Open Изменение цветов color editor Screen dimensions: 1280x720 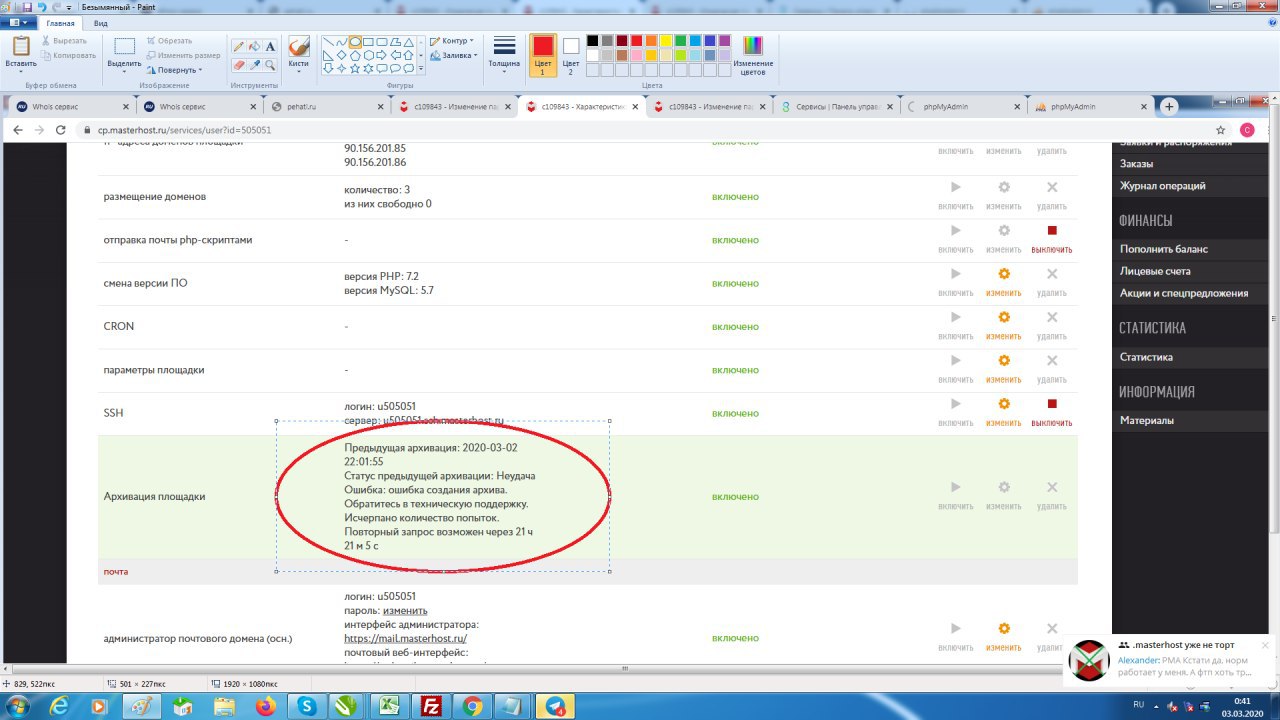pos(753,56)
